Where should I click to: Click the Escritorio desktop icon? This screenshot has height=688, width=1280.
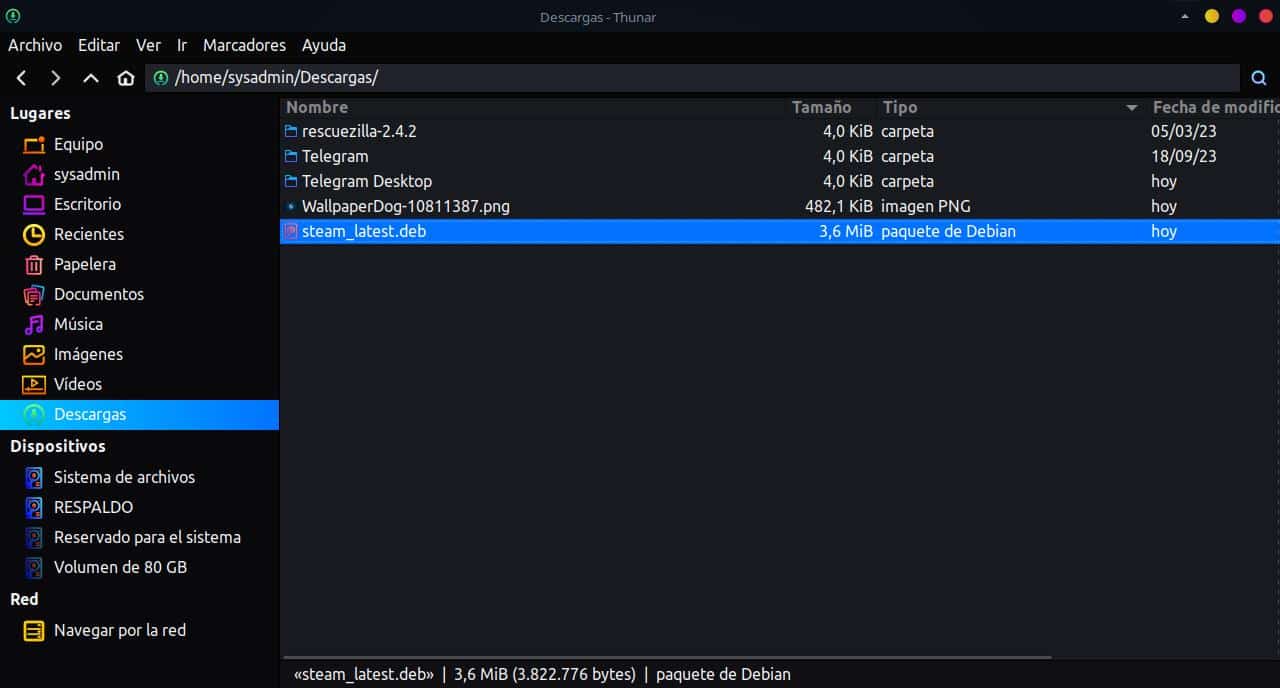pyautogui.click(x=34, y=204)
